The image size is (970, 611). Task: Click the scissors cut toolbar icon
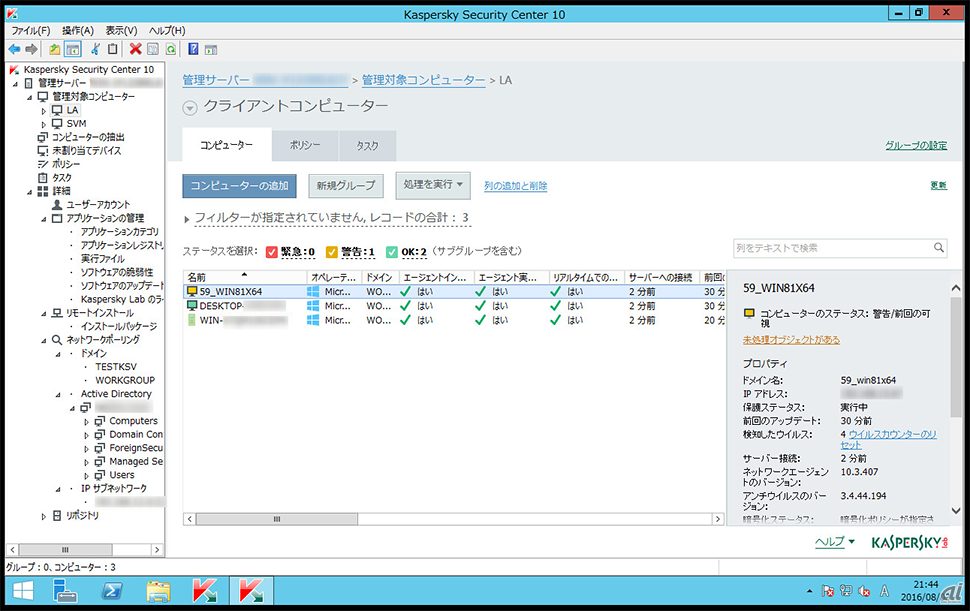[x=96, y=48]
